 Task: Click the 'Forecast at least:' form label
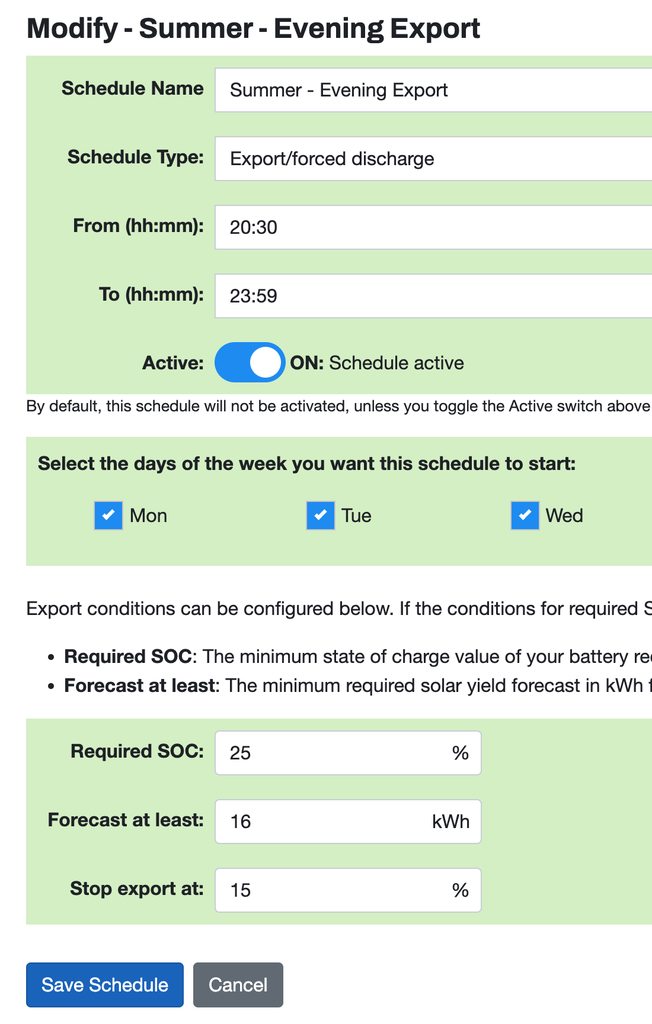(125, 820)
